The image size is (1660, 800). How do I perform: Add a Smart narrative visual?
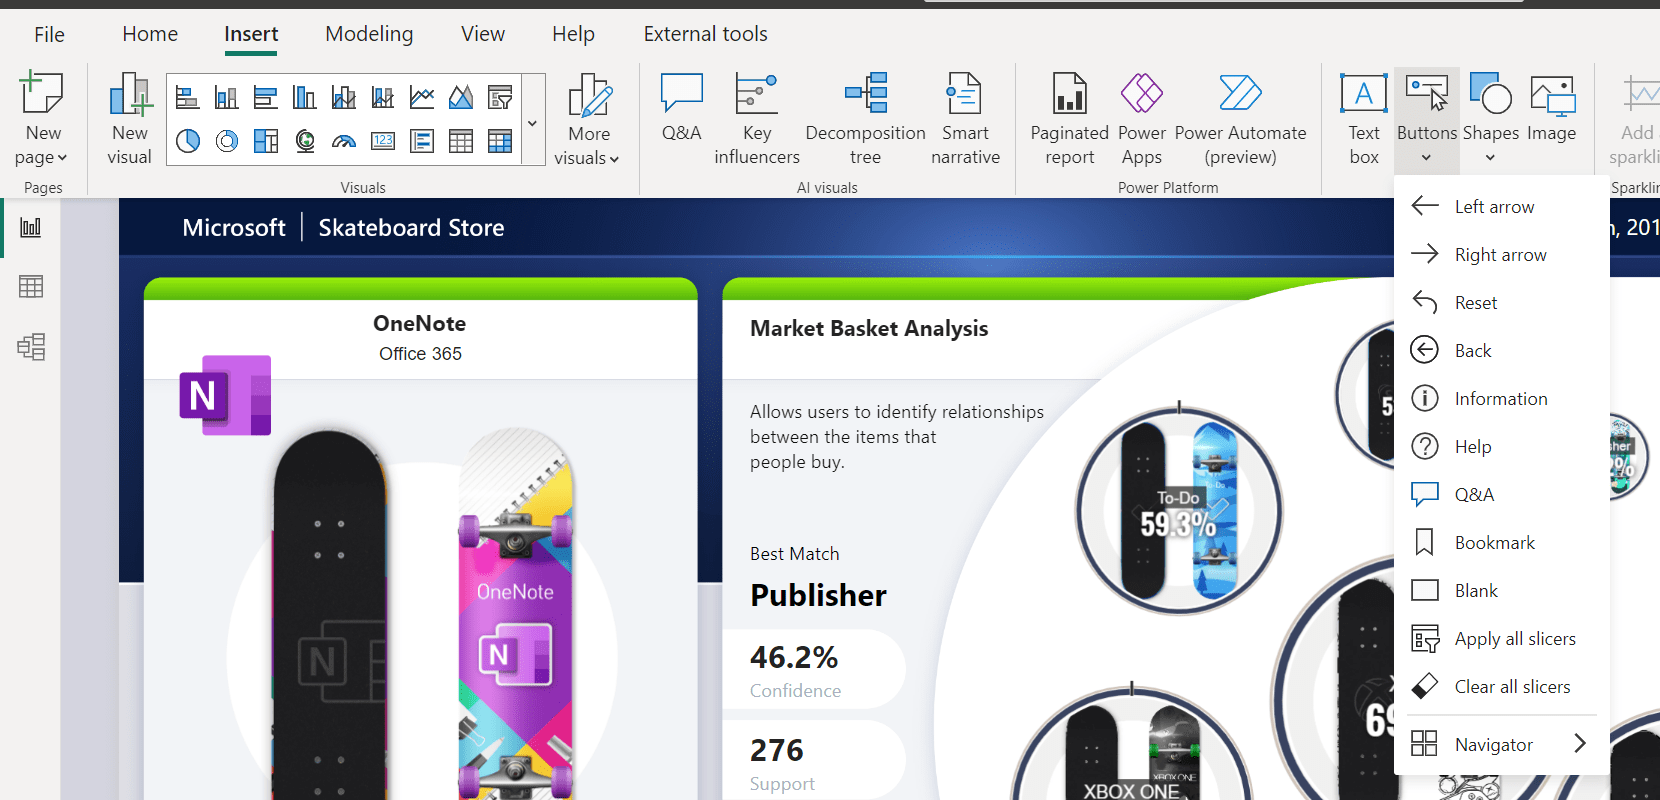click(x=965, y=119)
